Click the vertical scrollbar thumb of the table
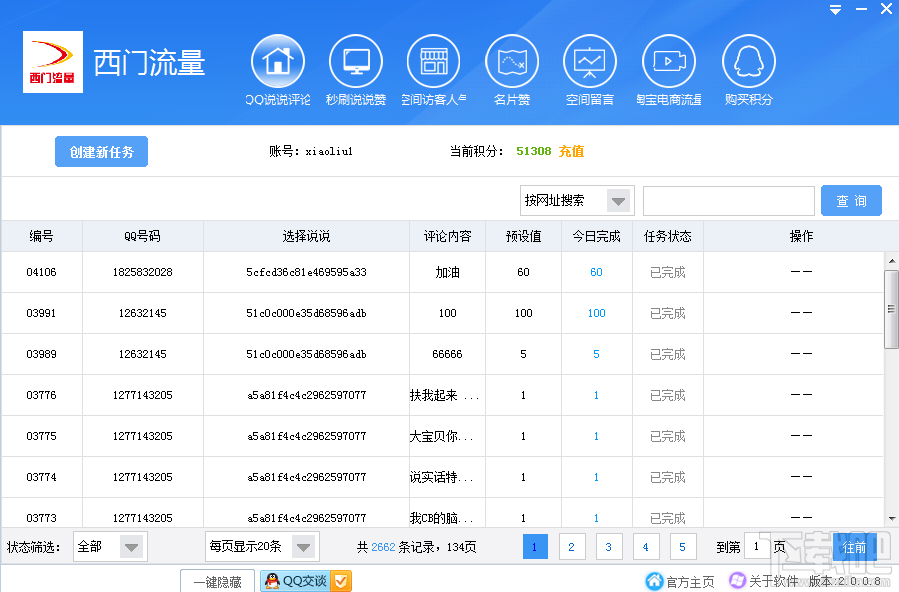Screen dimensions: 899x592 pos(891,308)
